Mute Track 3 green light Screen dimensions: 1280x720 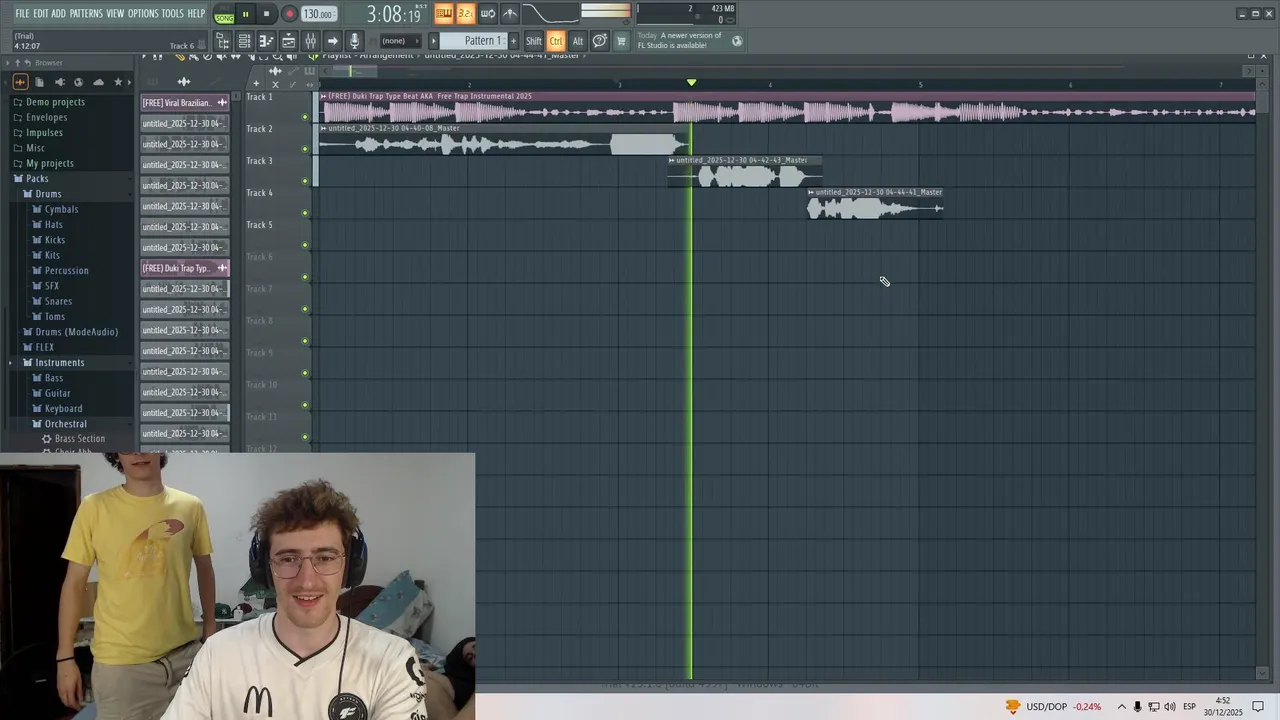pyautogui.click(x=305, y=181)
